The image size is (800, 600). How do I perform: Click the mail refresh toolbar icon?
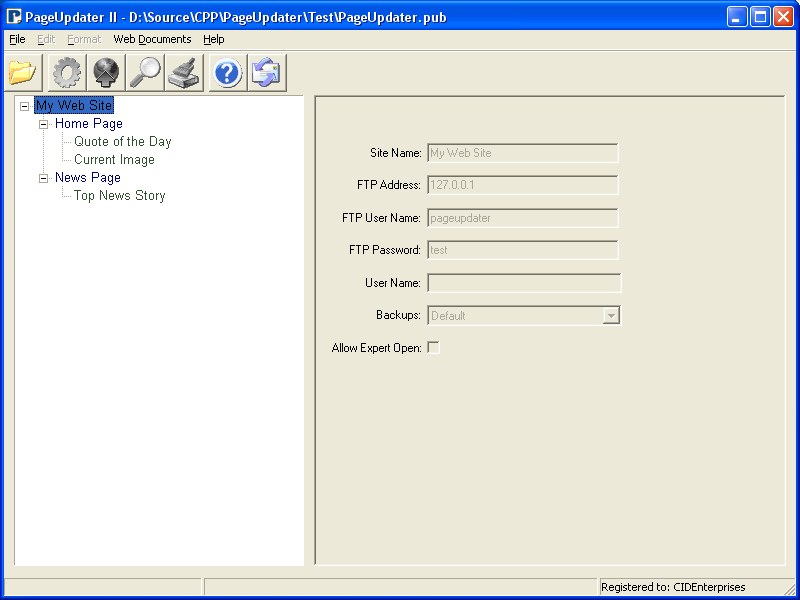point(267,73)
